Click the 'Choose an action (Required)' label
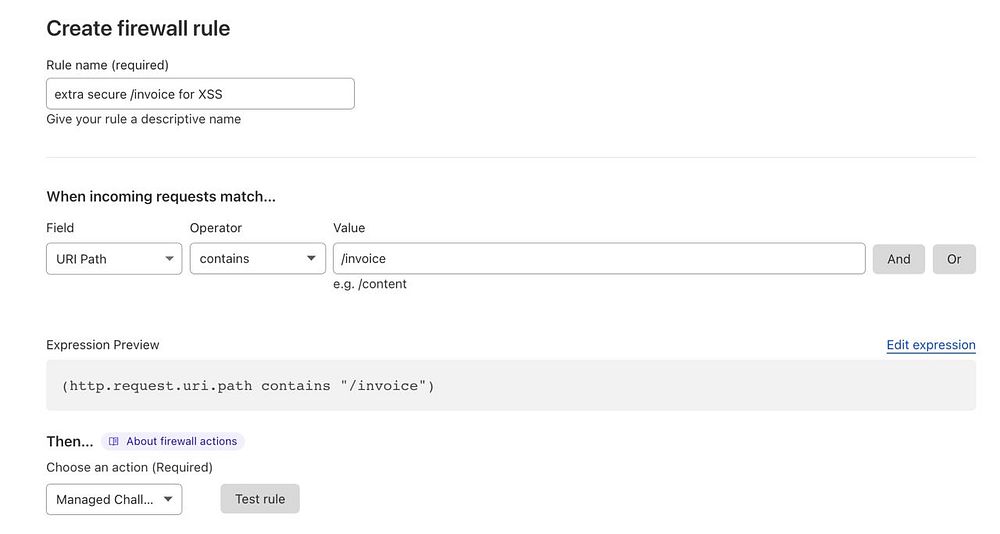This screenshot has height=534, width=1000. (129, 467)
